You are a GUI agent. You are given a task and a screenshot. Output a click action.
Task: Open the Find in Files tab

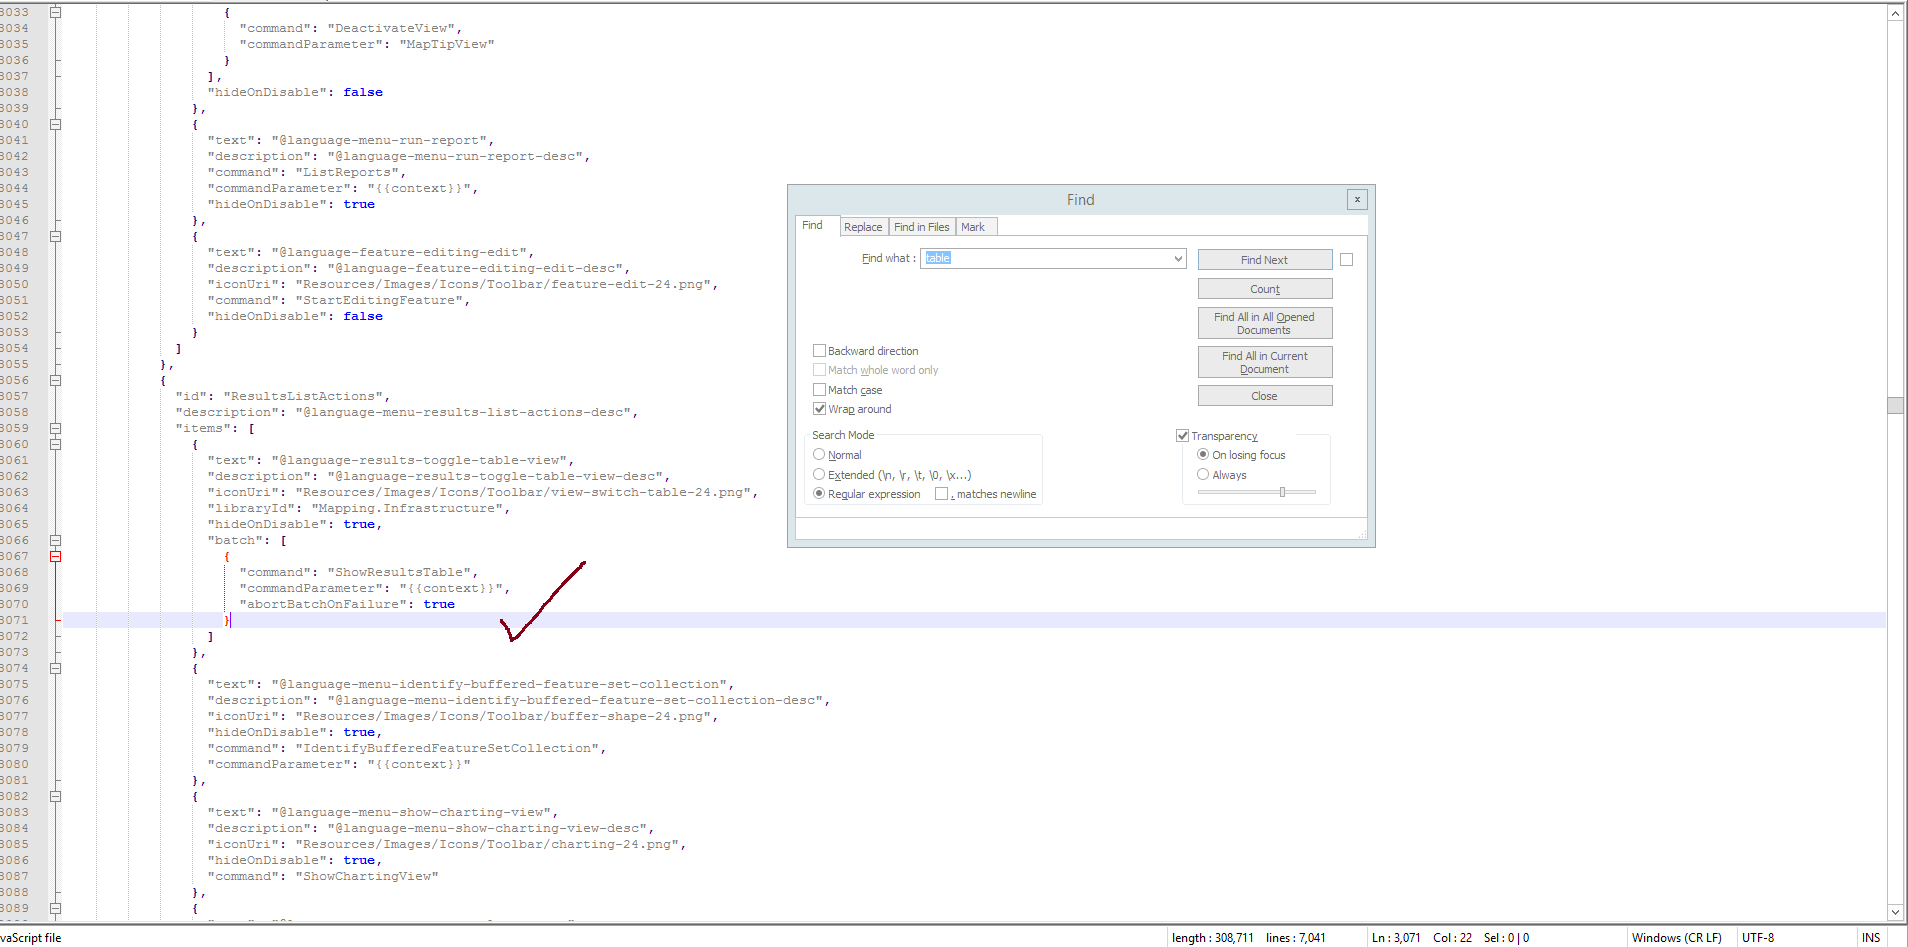pos(922,227)
